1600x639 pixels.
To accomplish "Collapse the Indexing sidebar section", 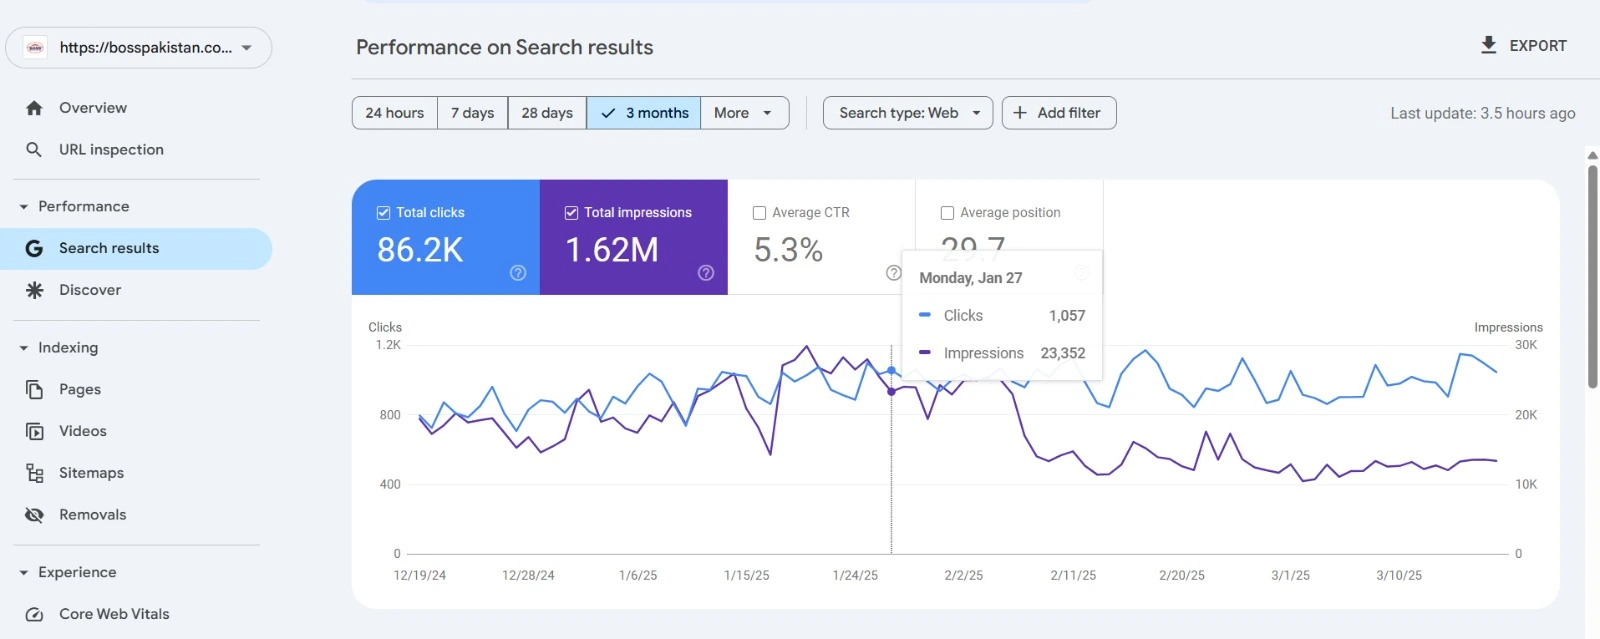I will (24, 348).
